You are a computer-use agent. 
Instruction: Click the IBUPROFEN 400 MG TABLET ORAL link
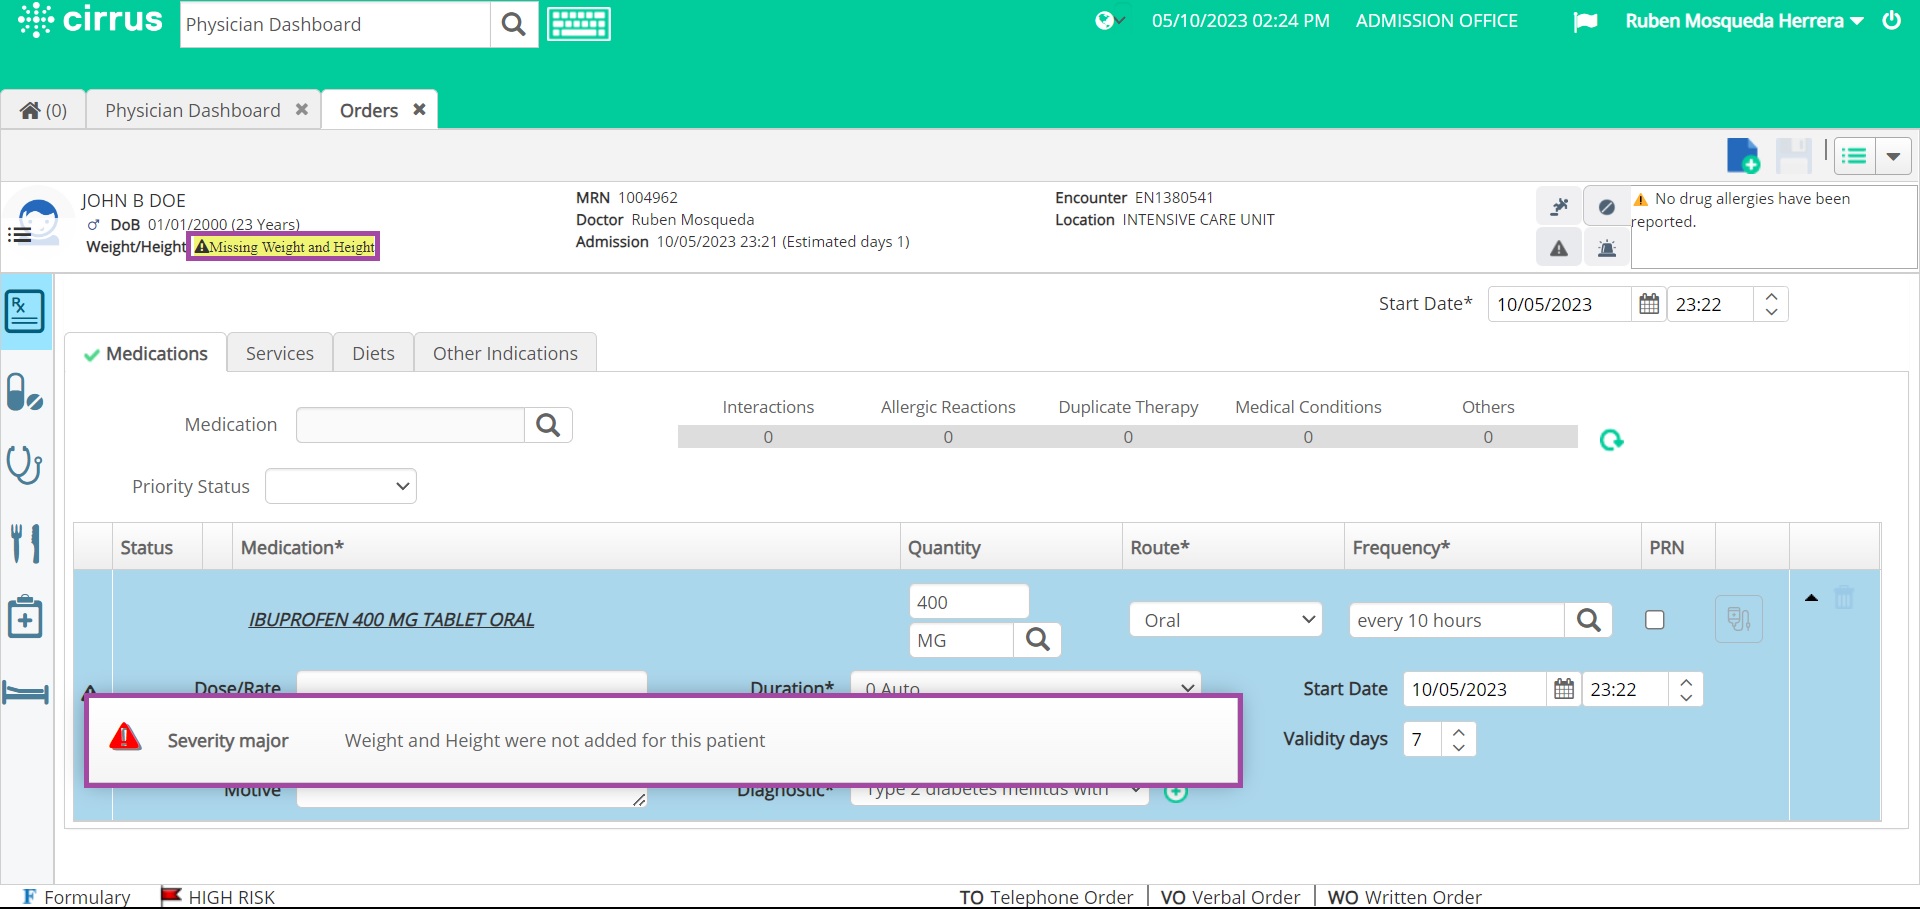(391, 619)
